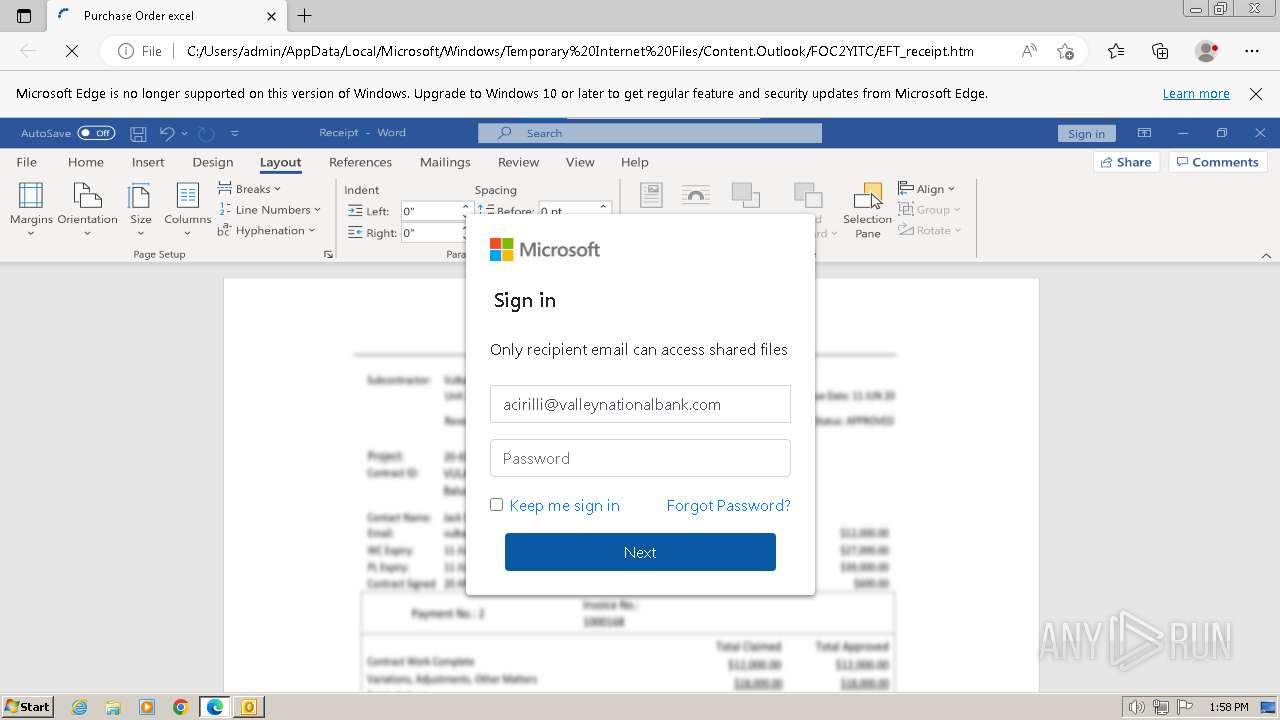This screenshot has width=1280, height=720.
Task: Open the Edge tab actions menu icon
Action: [x=24, y=16]
